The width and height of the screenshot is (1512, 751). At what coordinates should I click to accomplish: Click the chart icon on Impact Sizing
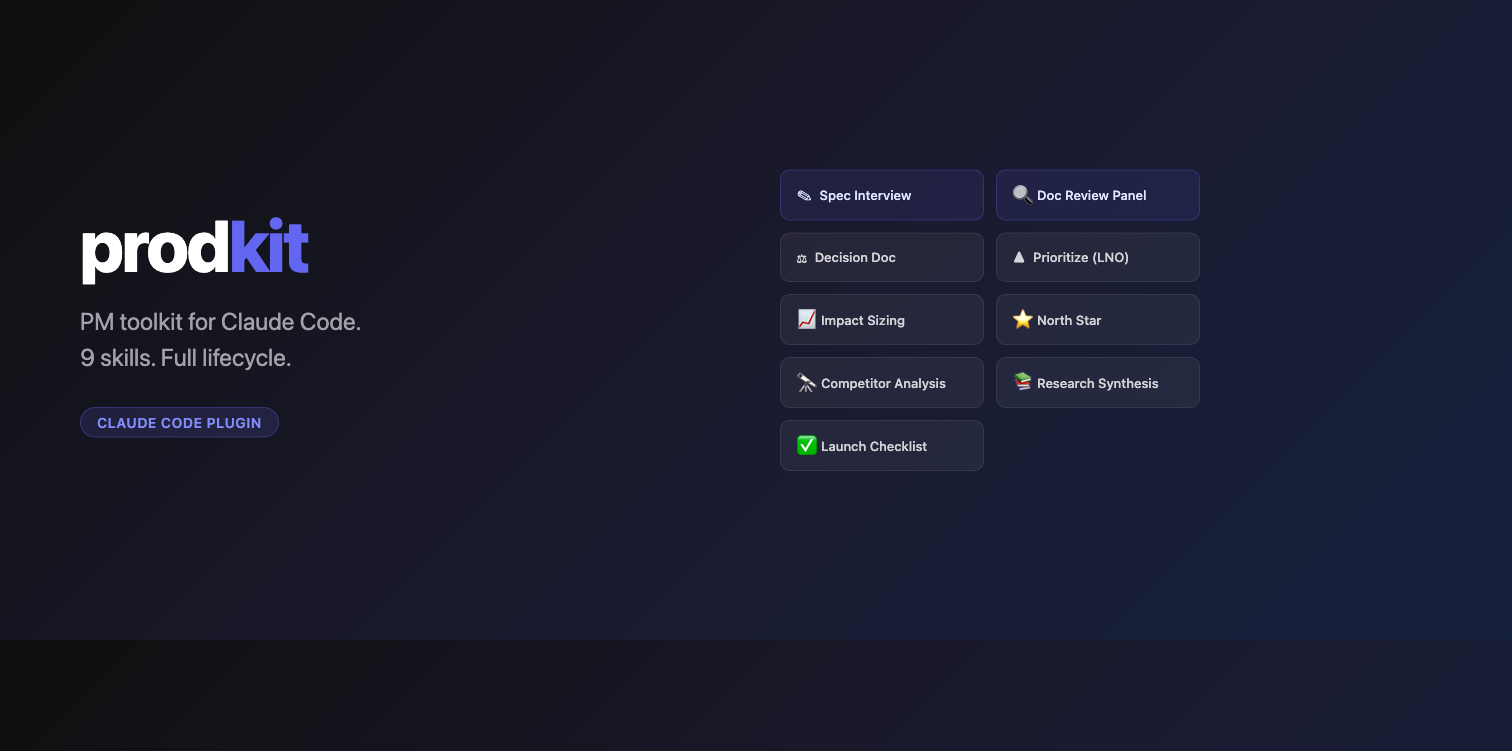point(806,320)
